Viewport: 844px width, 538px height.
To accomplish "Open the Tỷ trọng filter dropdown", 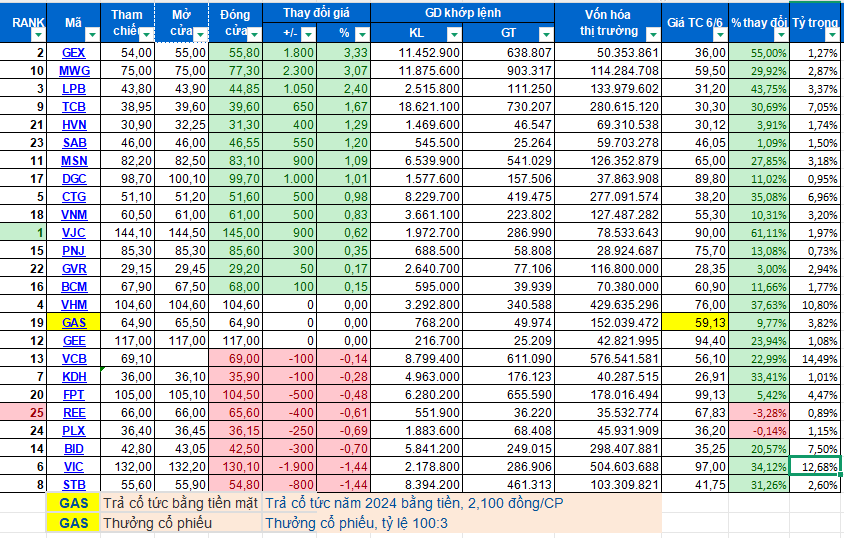I will tap(832, 35).
